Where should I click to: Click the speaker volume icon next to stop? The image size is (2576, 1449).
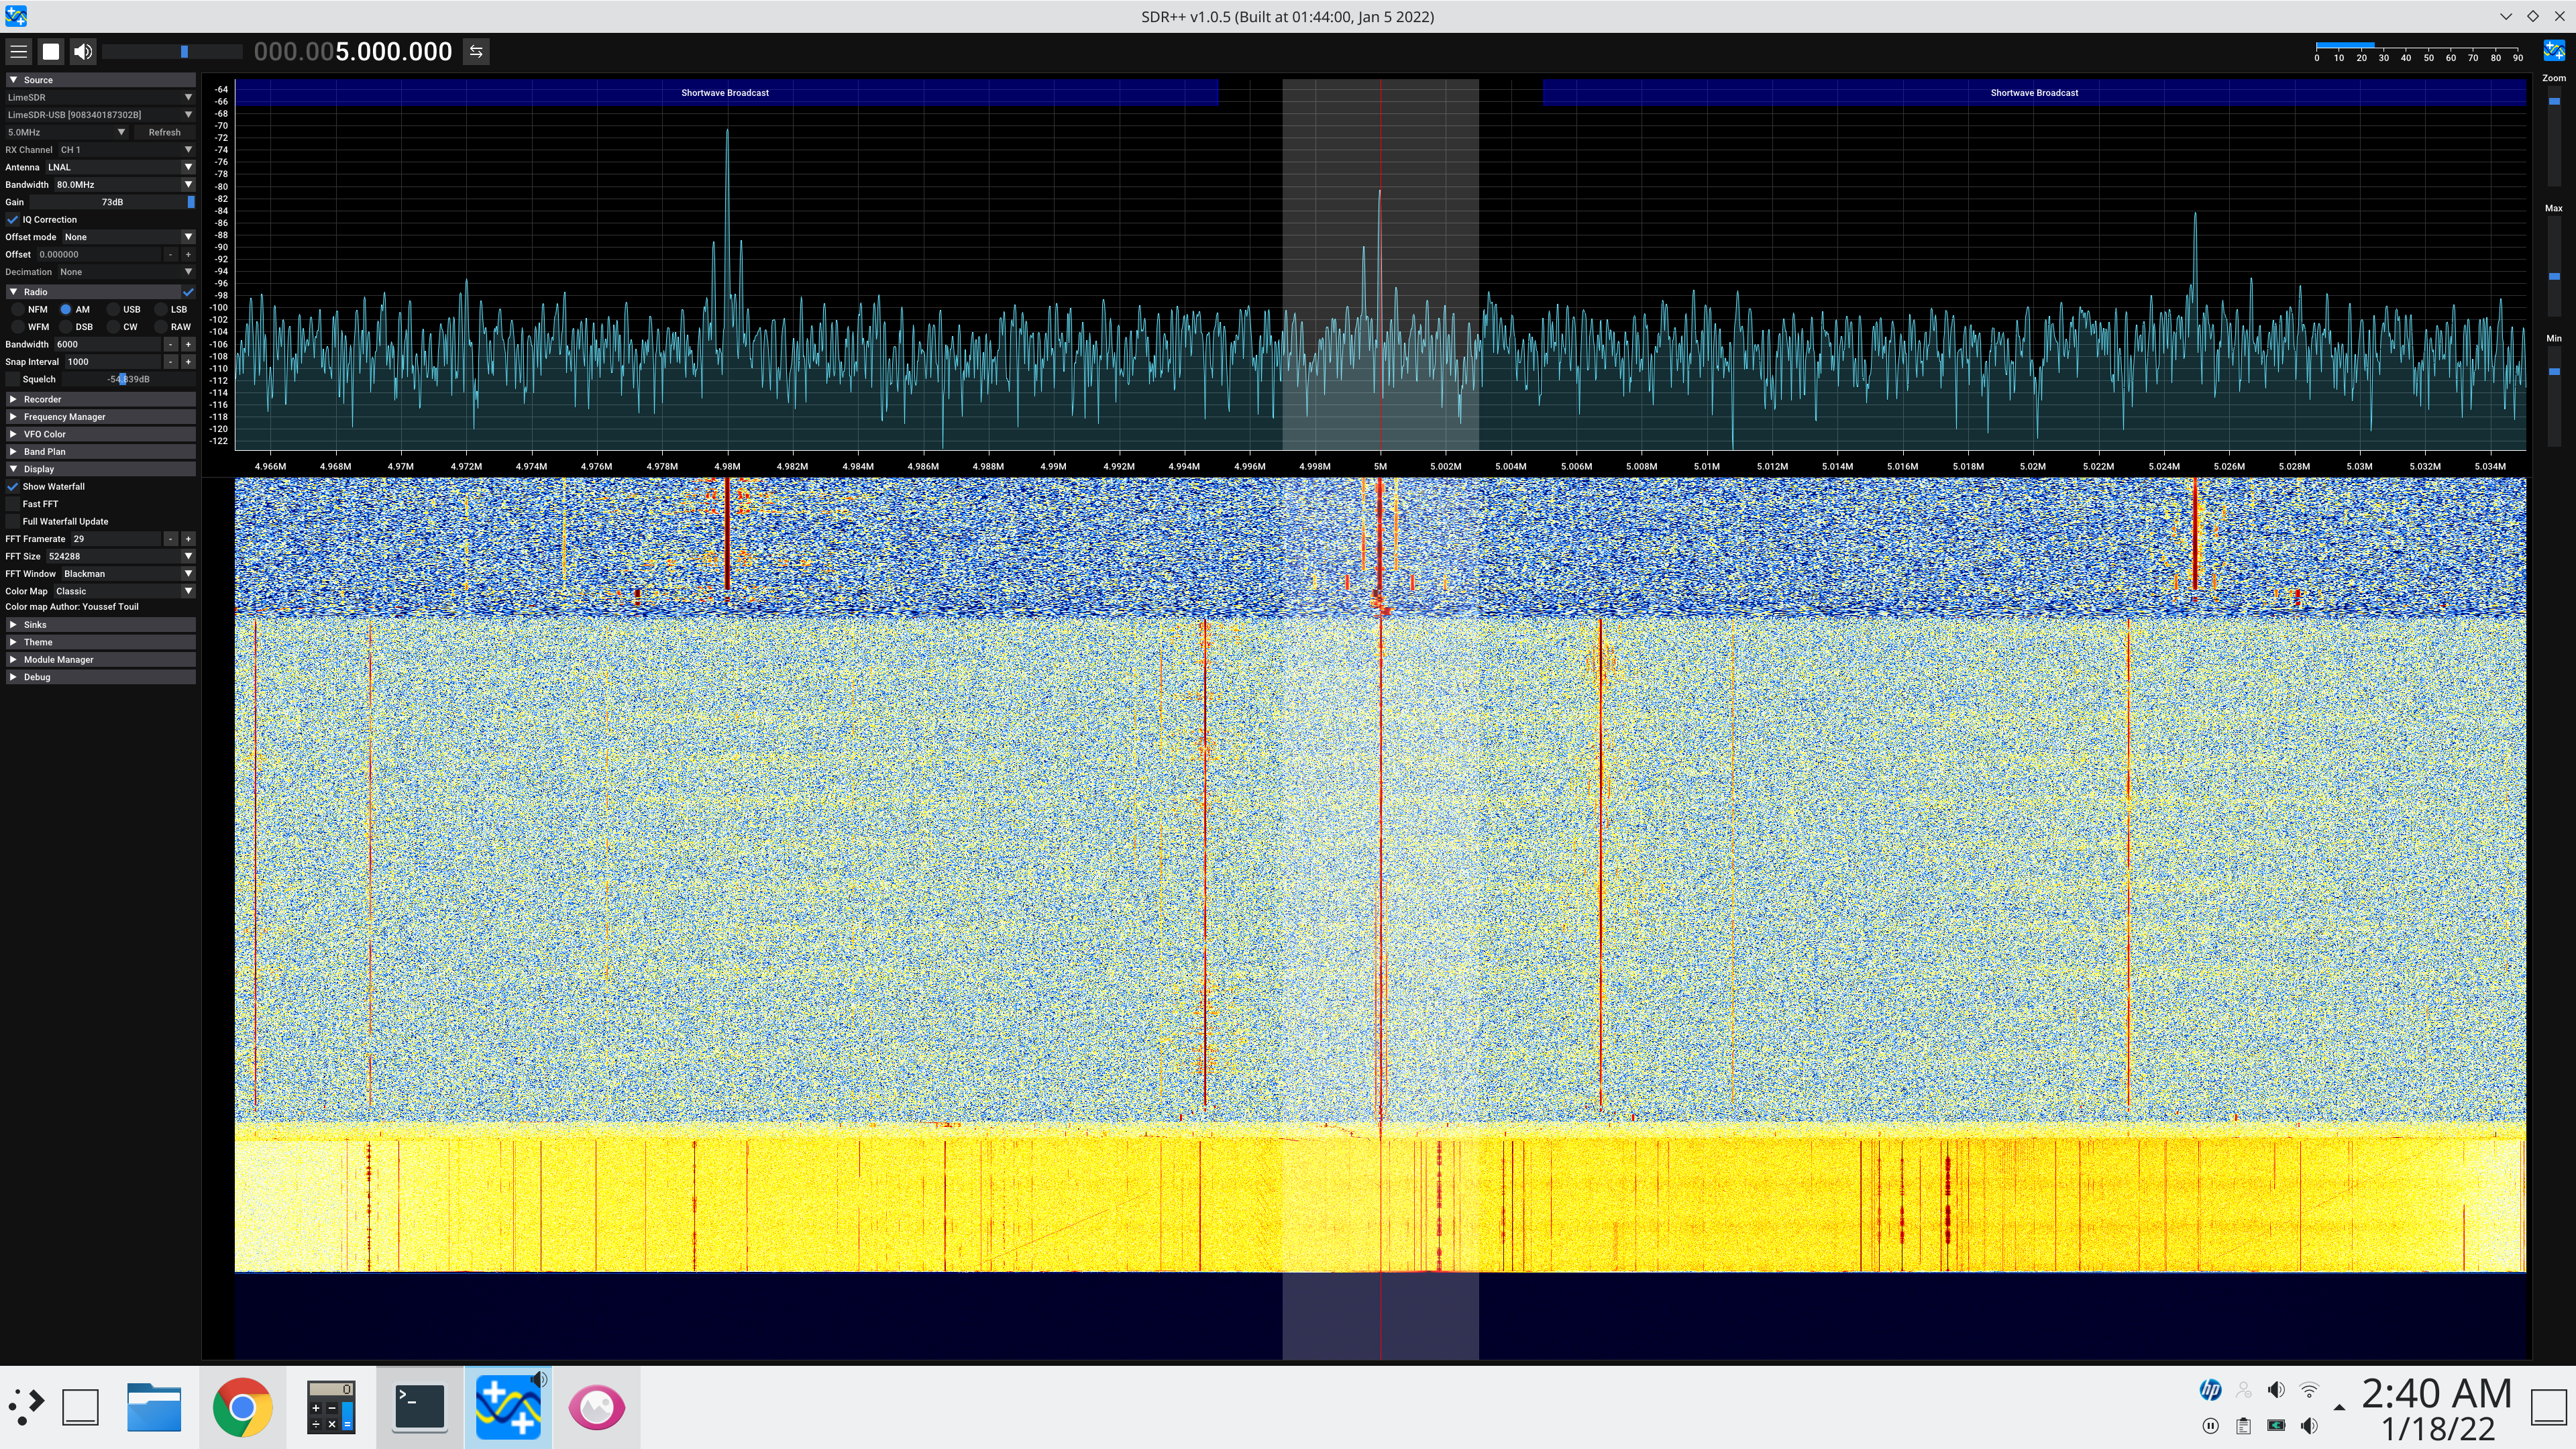tap(82, 51)
